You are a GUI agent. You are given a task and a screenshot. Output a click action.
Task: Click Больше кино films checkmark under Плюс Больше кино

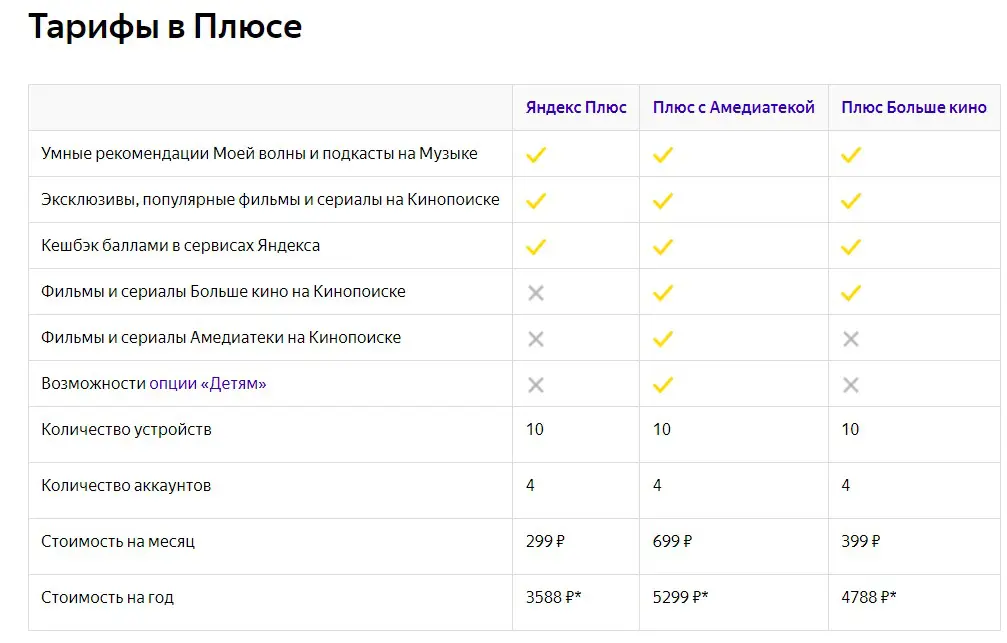(851, 293)
